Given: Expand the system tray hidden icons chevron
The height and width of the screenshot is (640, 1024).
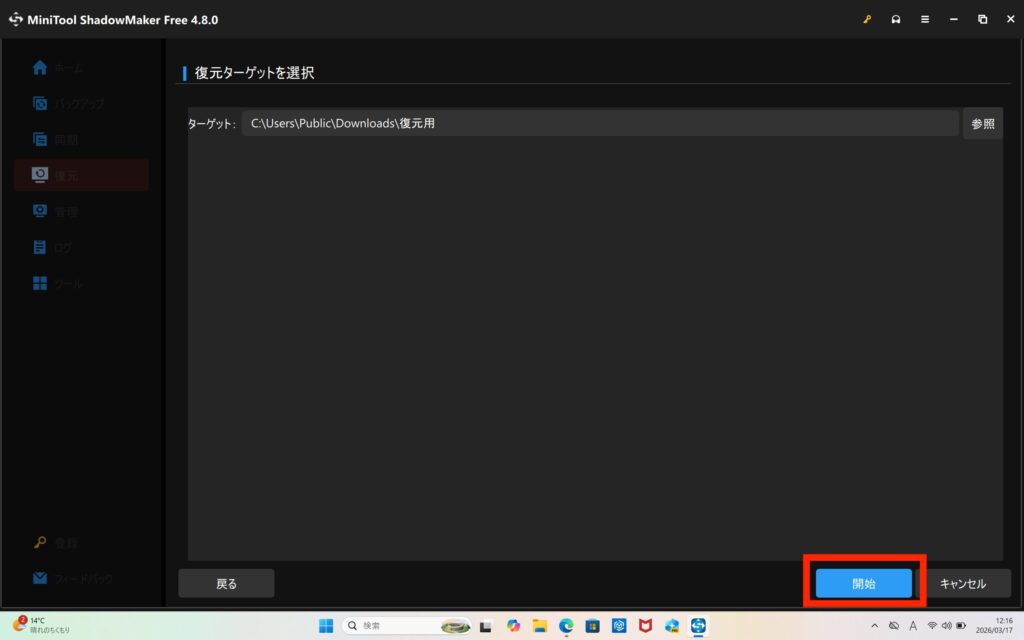Looking at the screenshot, I should coord(875,625).
